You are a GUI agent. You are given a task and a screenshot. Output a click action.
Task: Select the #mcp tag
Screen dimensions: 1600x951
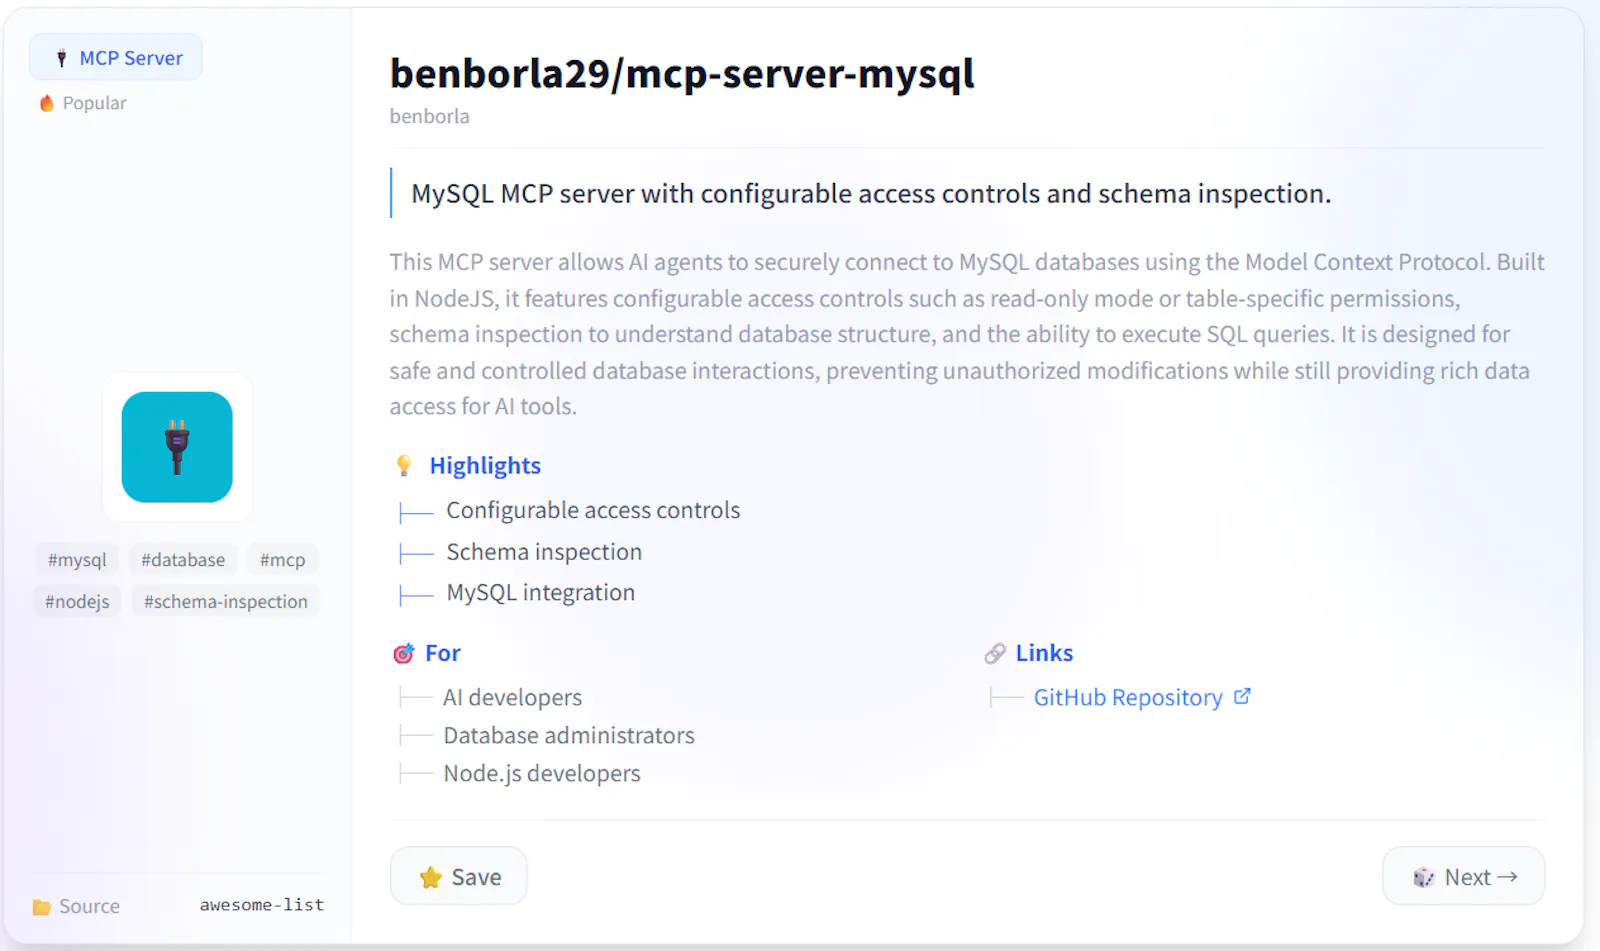[x=282, y=559]
